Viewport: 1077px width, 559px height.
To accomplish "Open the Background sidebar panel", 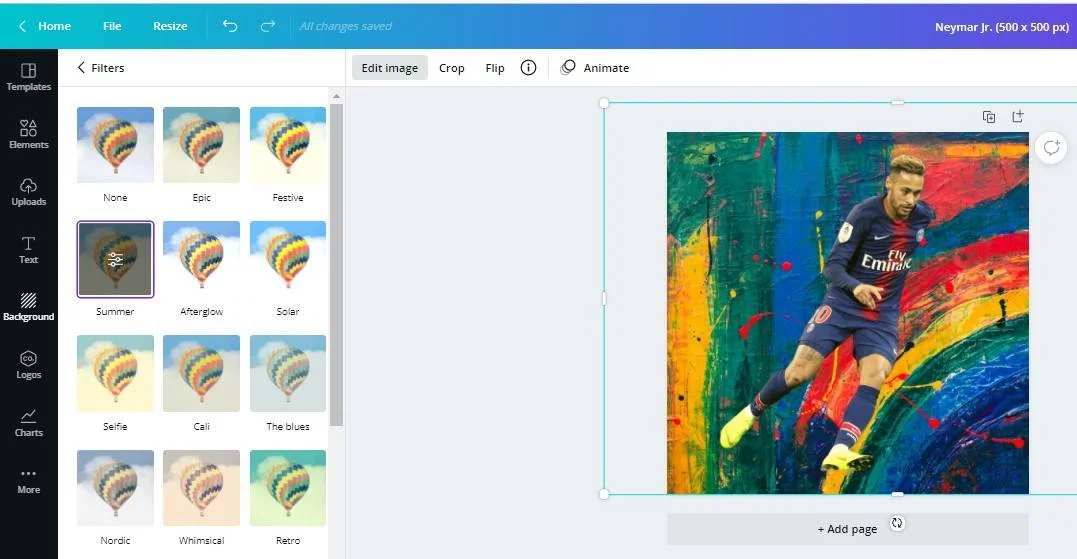I will point(29,307).
